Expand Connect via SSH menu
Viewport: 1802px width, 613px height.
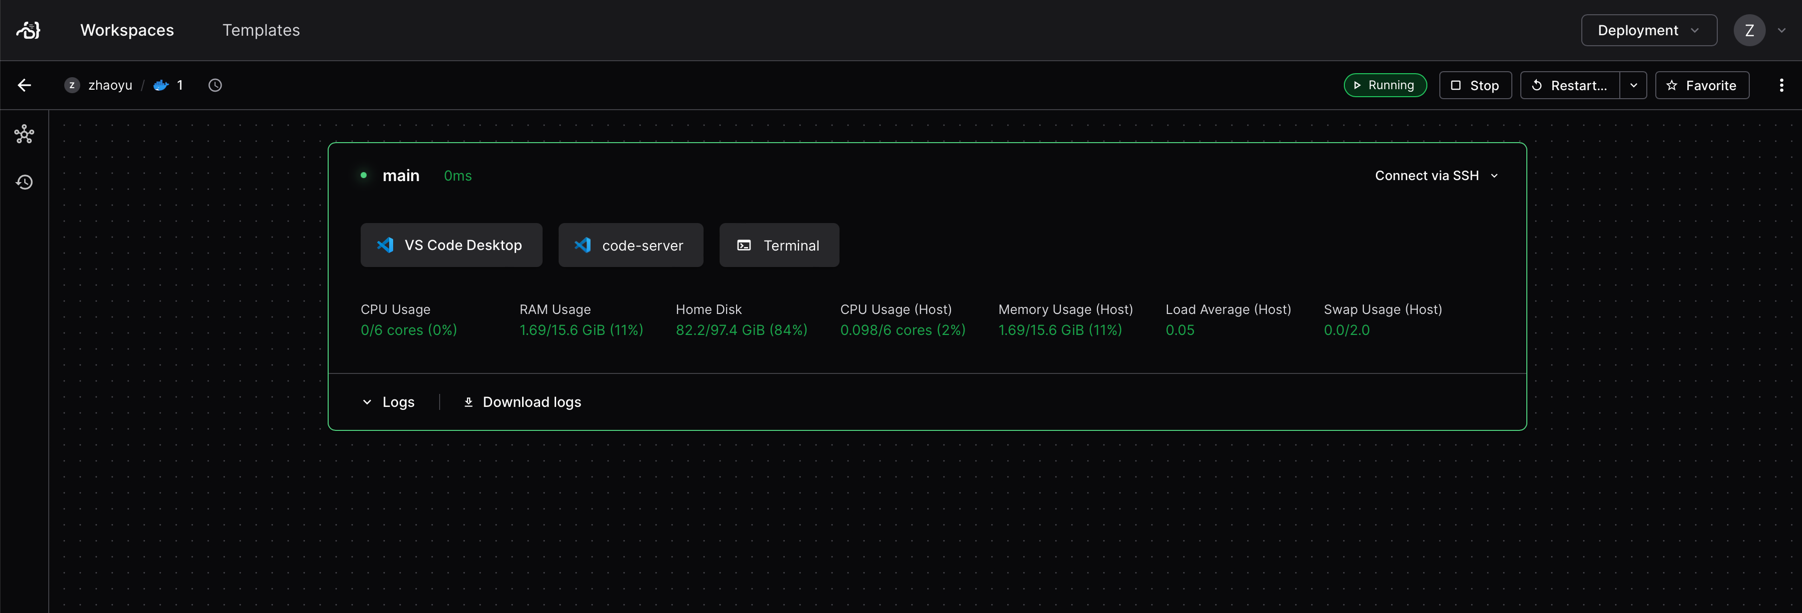(x=1436, y=176)
